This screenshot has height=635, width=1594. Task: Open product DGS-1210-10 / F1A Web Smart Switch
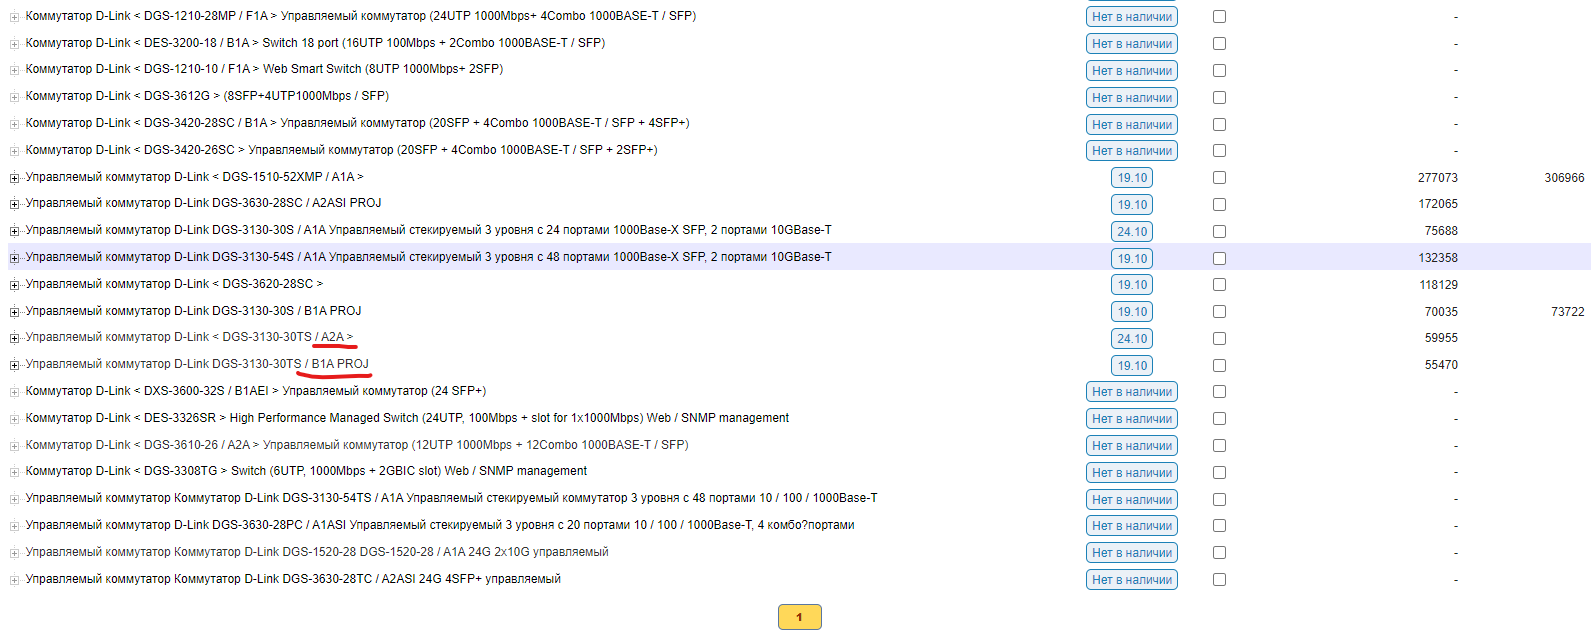click(264, 69)
